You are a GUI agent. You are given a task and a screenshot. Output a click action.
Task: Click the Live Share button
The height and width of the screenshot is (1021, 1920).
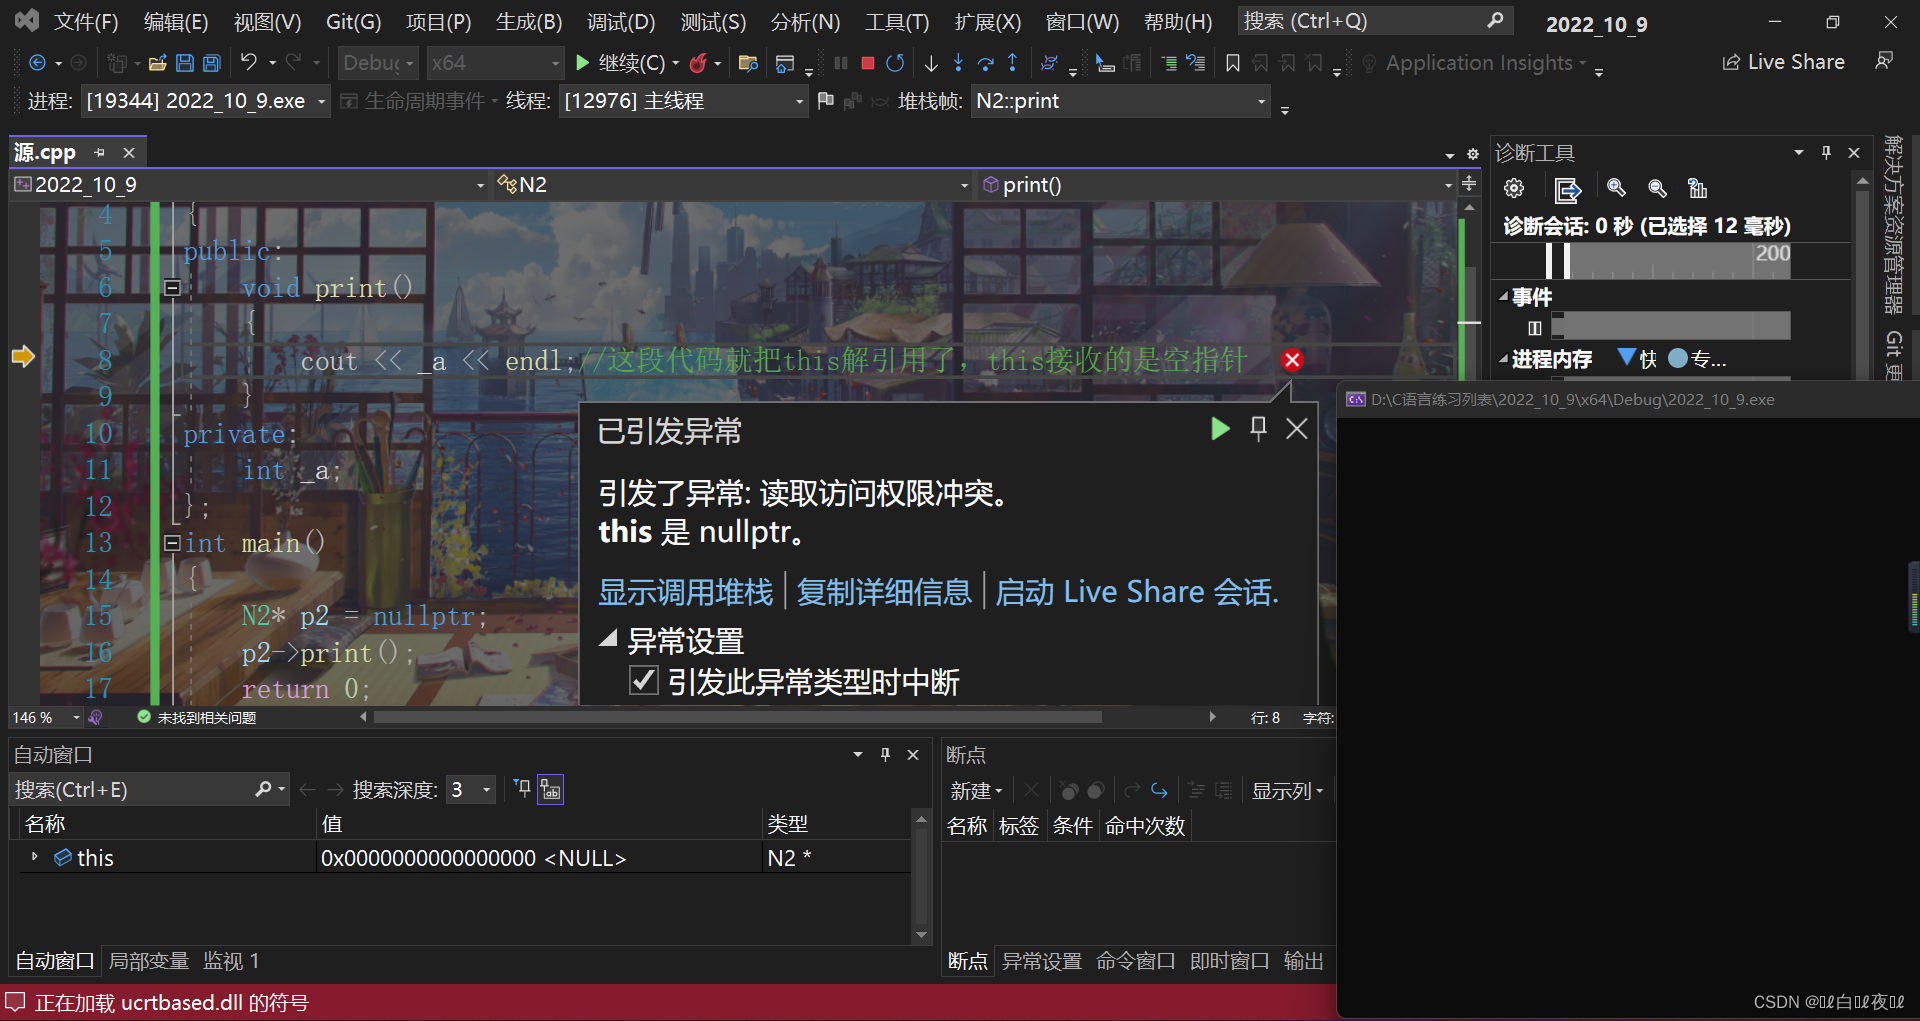(1783, 62)
